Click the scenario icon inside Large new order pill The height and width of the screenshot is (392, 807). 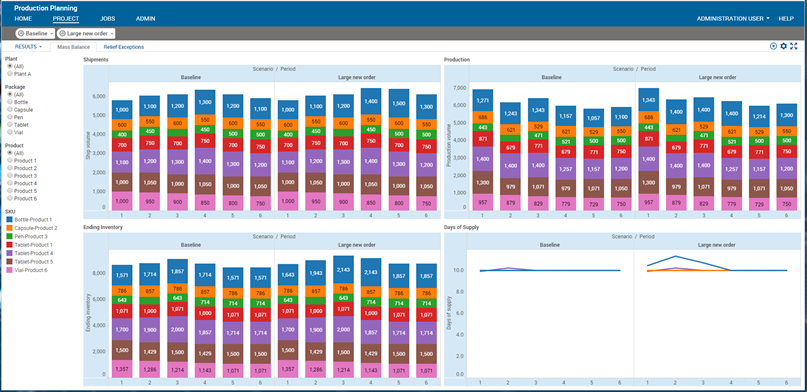(62, 33)
